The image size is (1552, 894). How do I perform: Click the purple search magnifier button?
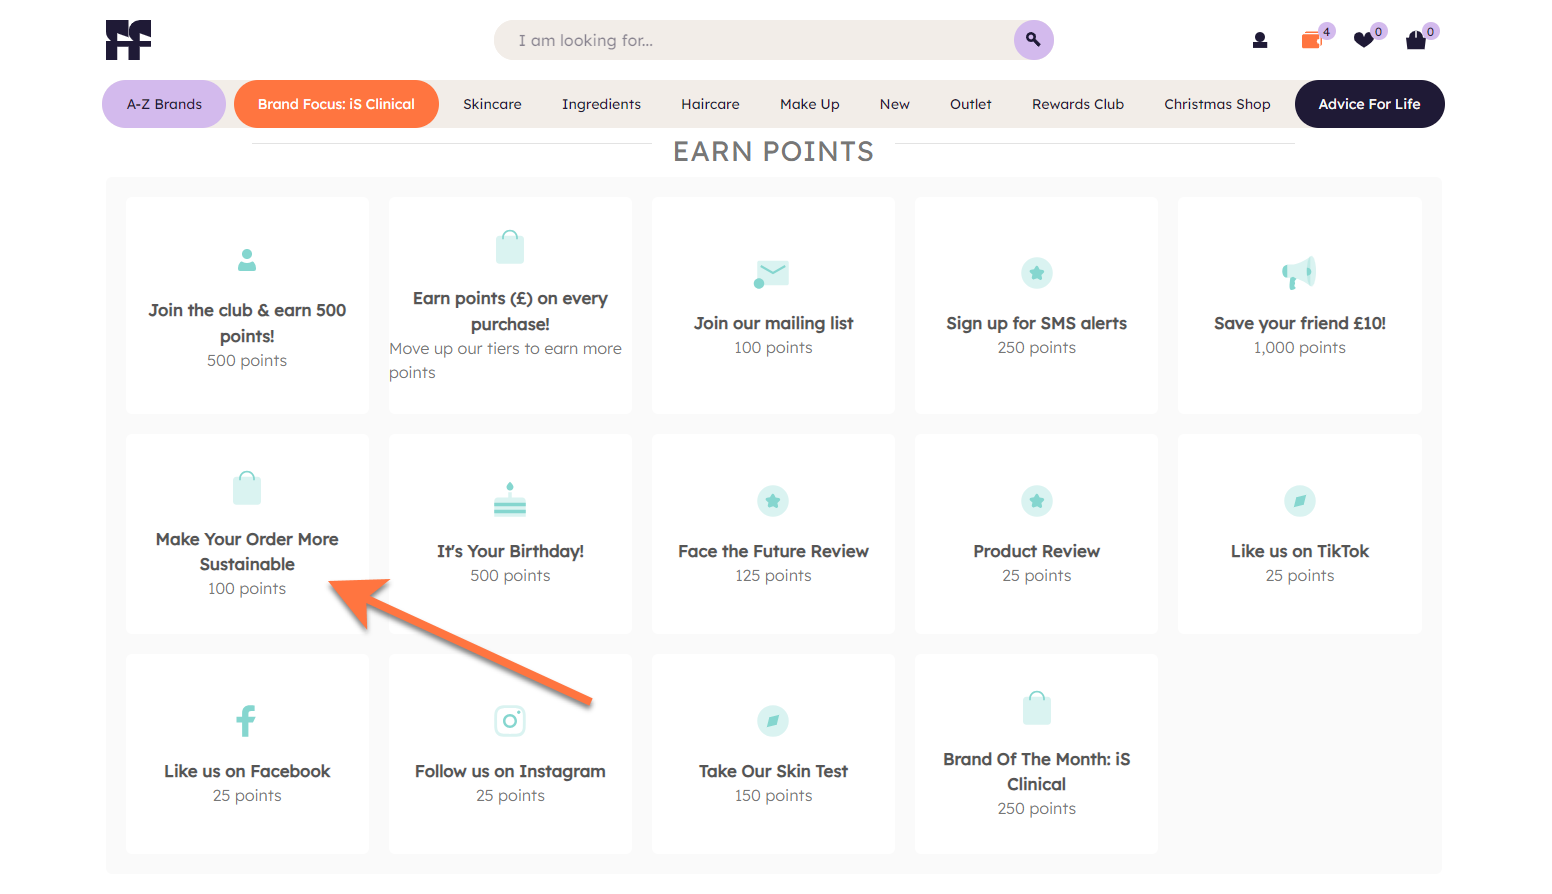tap(1033, 40)
